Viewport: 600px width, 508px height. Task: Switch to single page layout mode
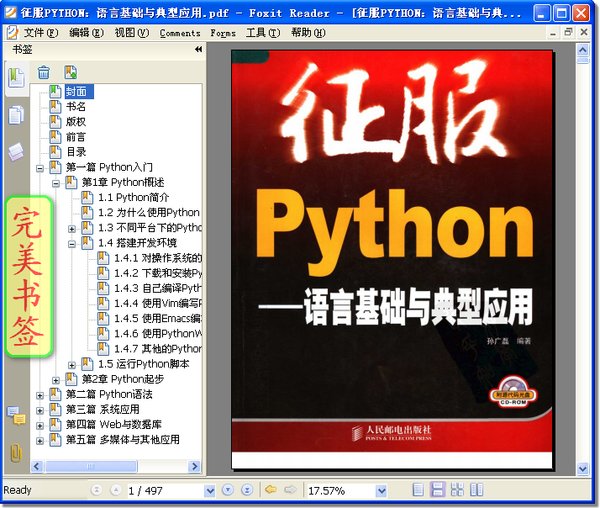coord(418,490)
